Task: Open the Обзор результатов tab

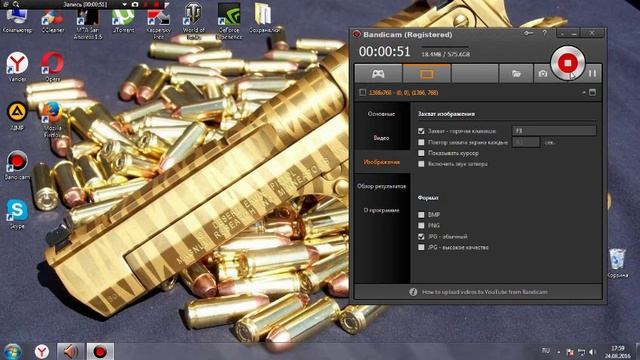Action: [381, 186]
